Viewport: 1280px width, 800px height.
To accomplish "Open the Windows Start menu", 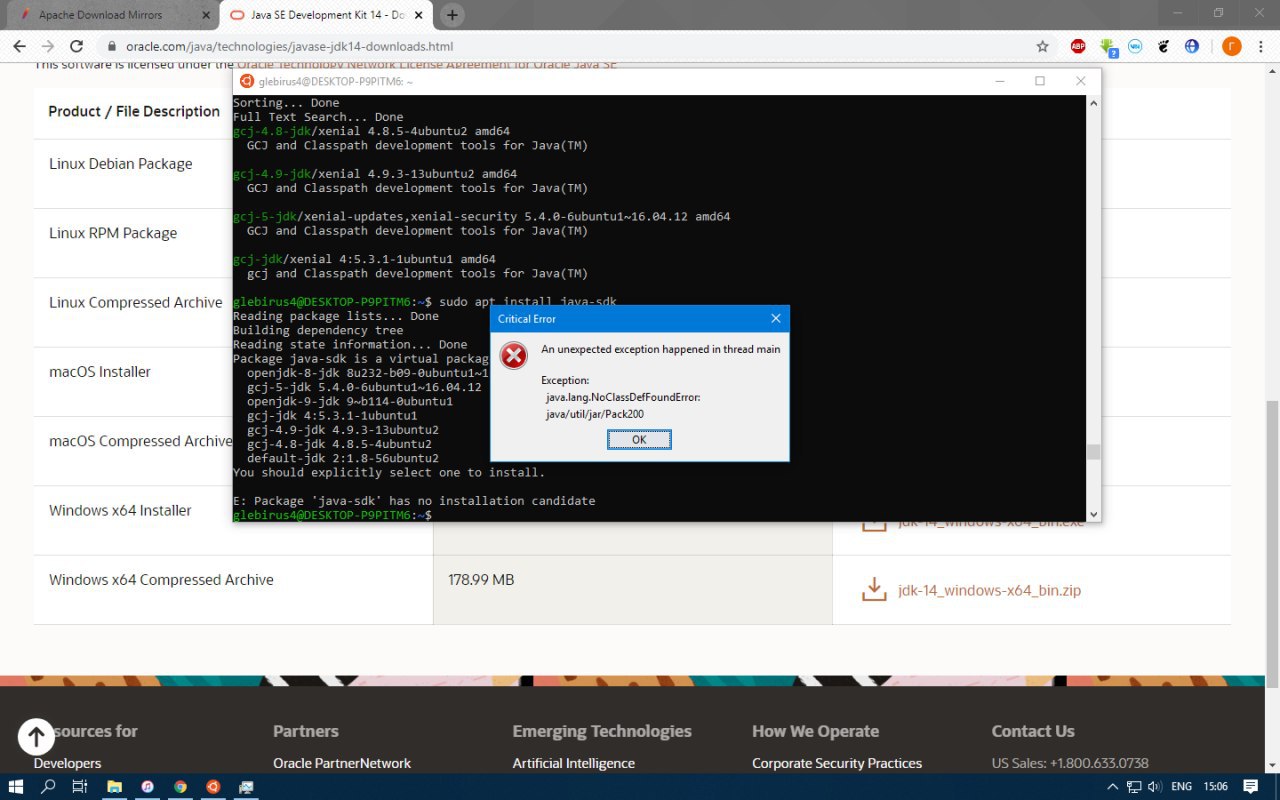I will (16, 786).
